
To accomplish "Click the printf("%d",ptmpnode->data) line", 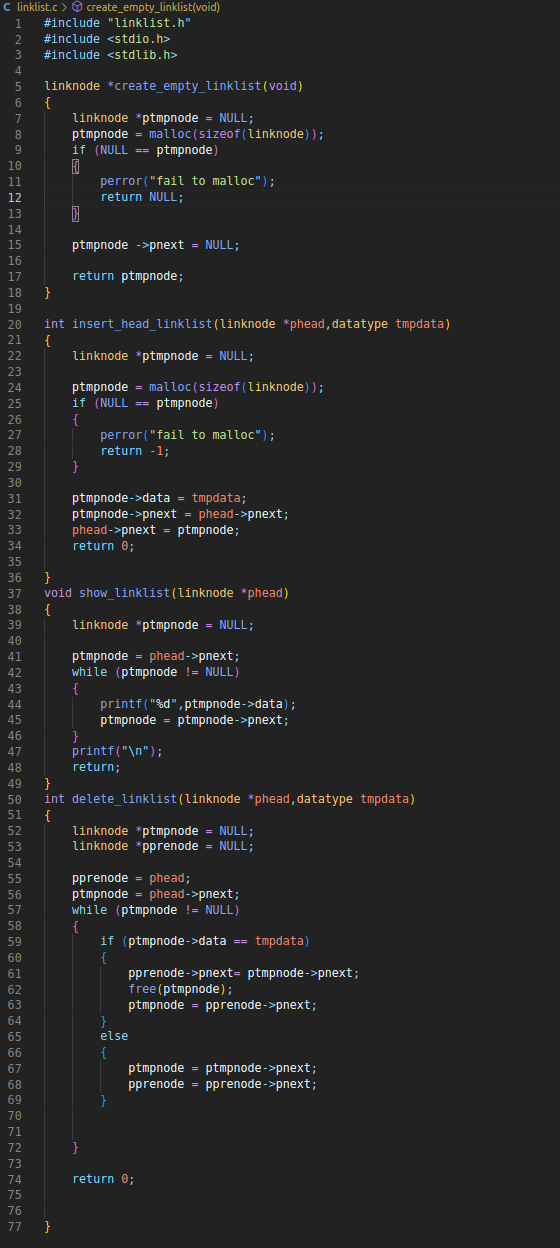I will (198, 705).
